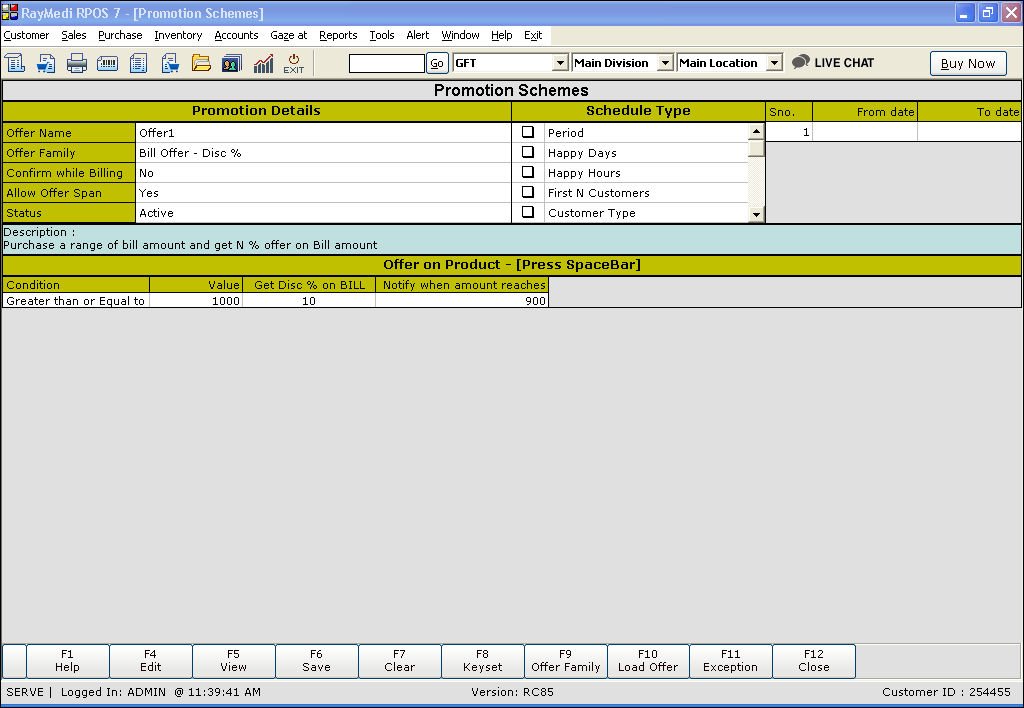Click the F8 Keyset button

[x=482, y=661]
